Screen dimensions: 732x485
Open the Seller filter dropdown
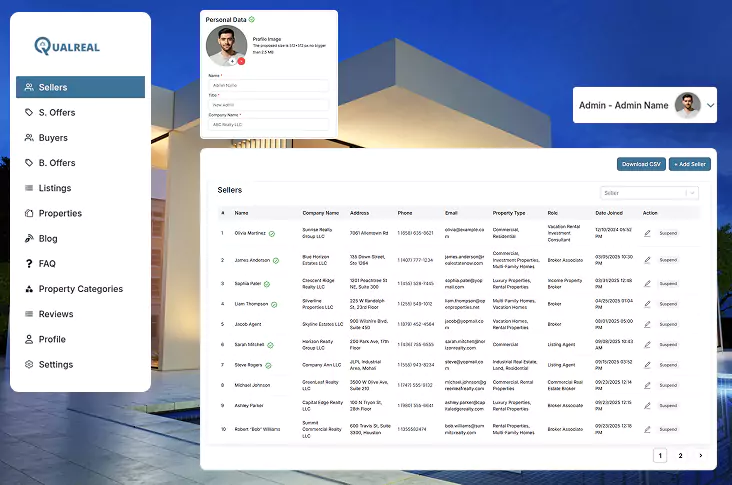[649, 193]
